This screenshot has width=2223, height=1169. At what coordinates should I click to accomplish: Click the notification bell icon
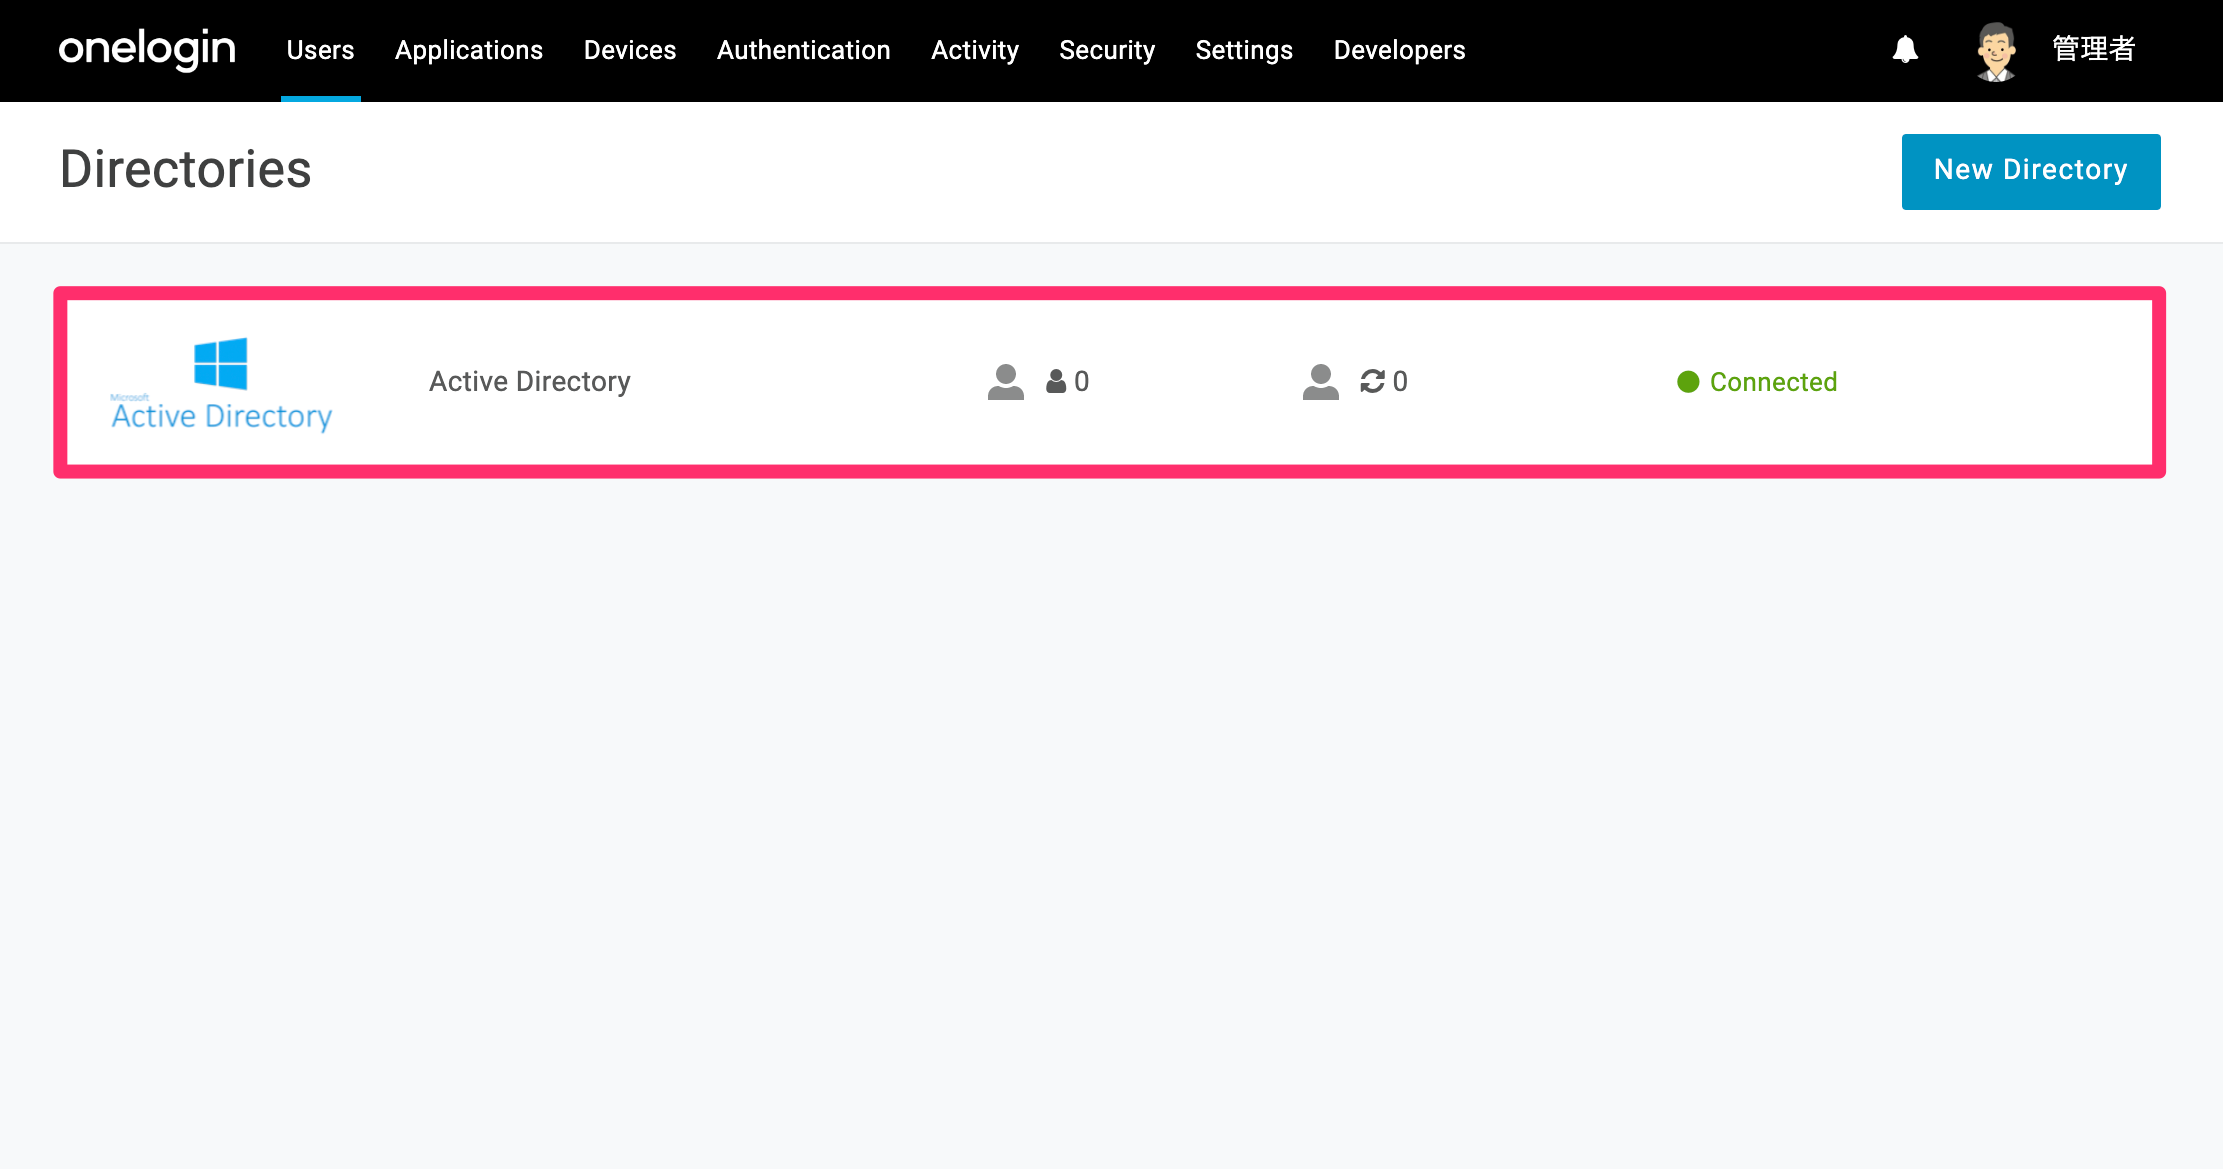(1905, 50)
